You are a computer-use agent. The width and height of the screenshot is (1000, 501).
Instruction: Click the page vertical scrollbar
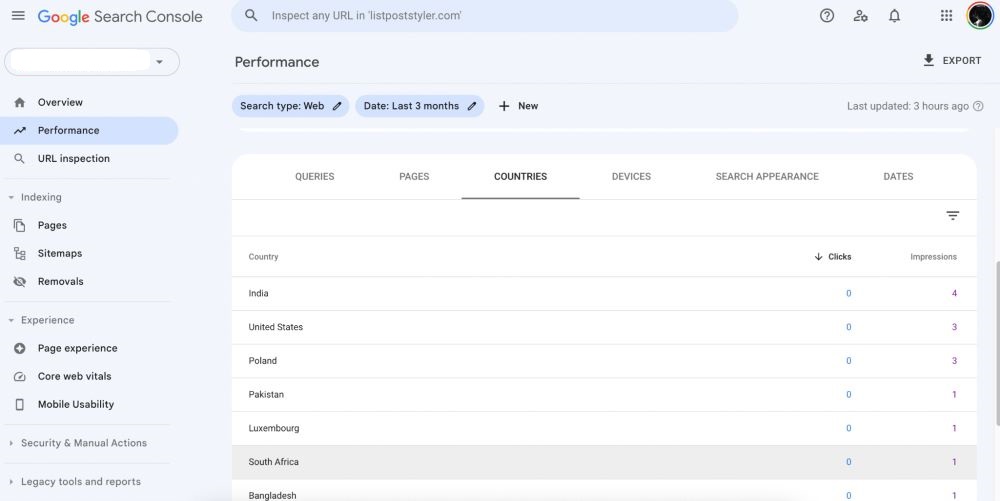pos(997,344)
